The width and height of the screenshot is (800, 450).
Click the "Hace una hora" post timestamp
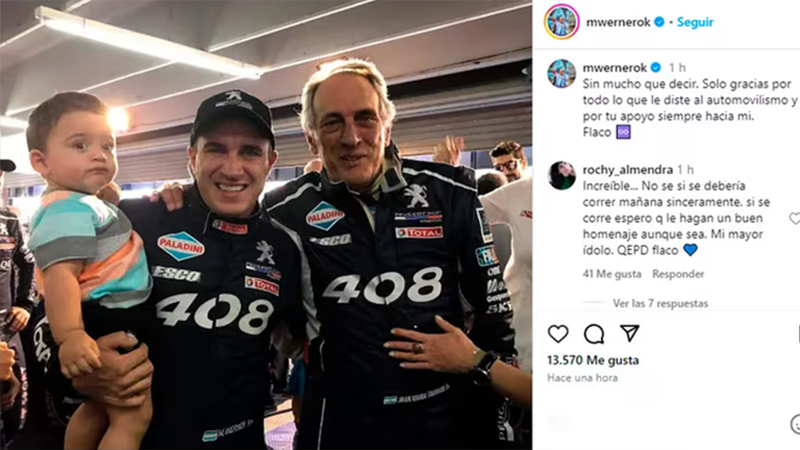(x=580, y=377)
